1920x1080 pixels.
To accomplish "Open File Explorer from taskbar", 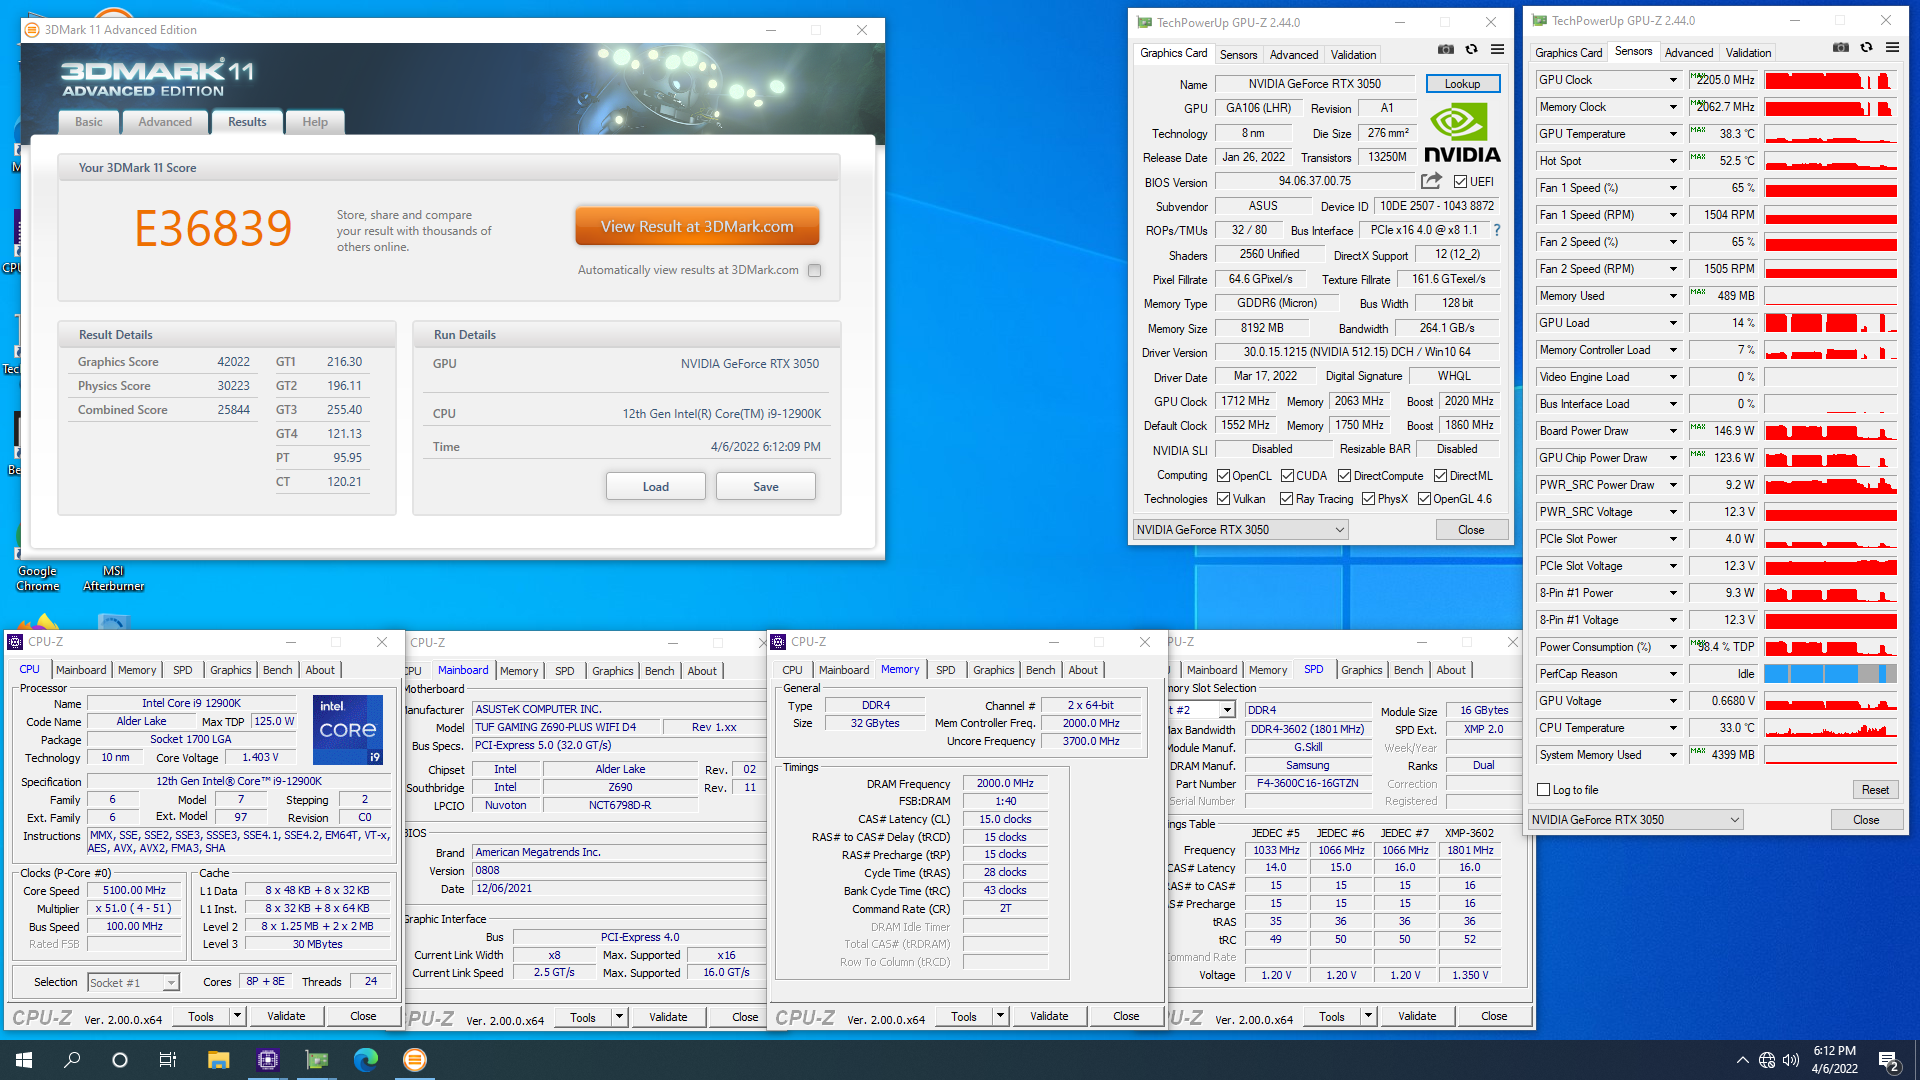I will pyautogui.click(x=218, y=1060).
